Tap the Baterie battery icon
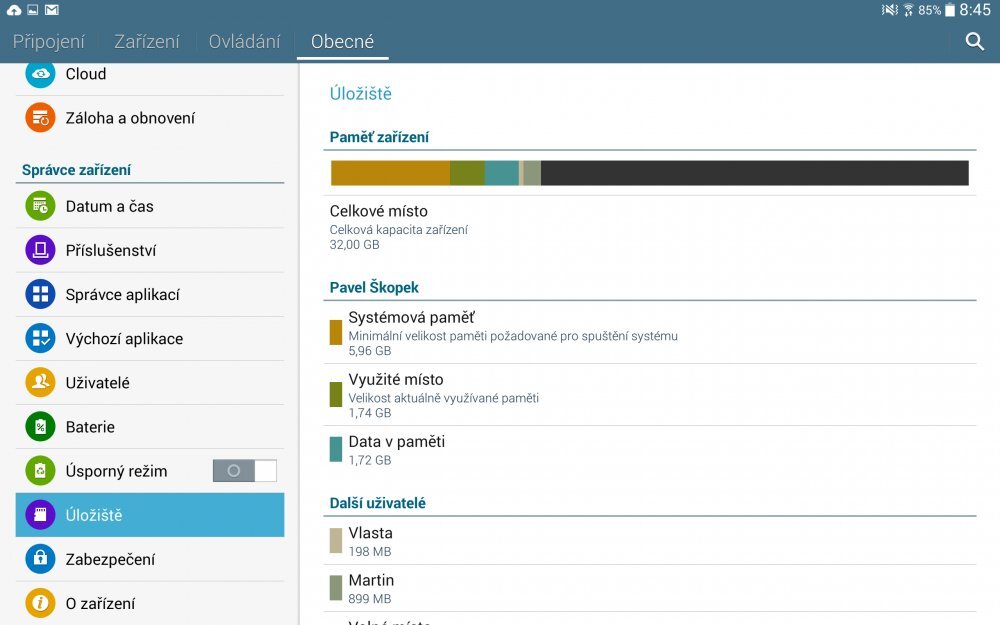Screen dimensions: 1000x625 pos(40,426)
